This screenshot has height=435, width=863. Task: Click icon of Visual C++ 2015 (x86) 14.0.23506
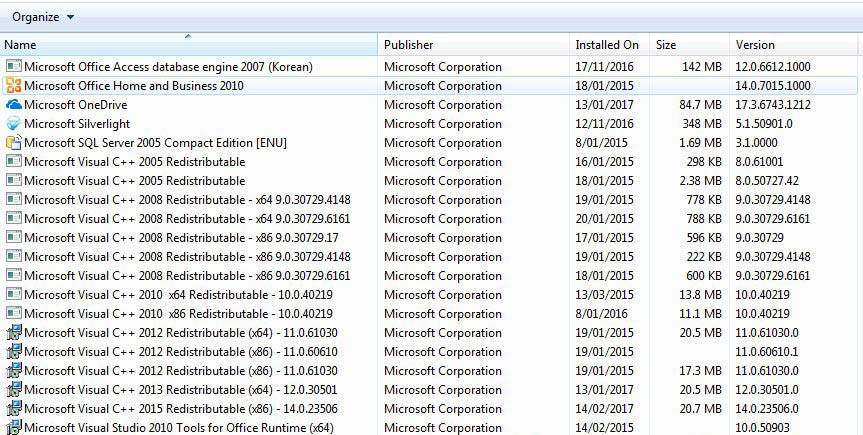tap(14, 409)
